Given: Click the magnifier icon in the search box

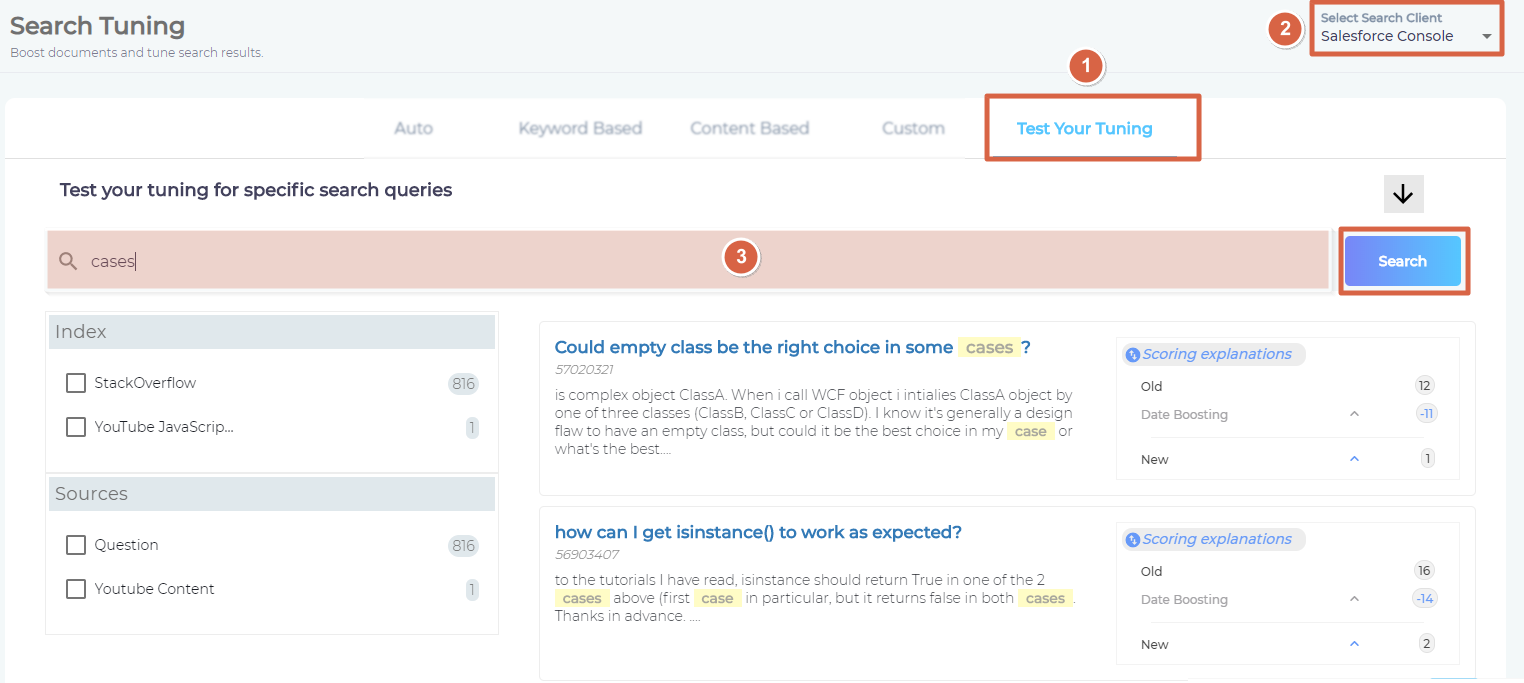Looking at the screenshot, I should [x=68, y=261].
